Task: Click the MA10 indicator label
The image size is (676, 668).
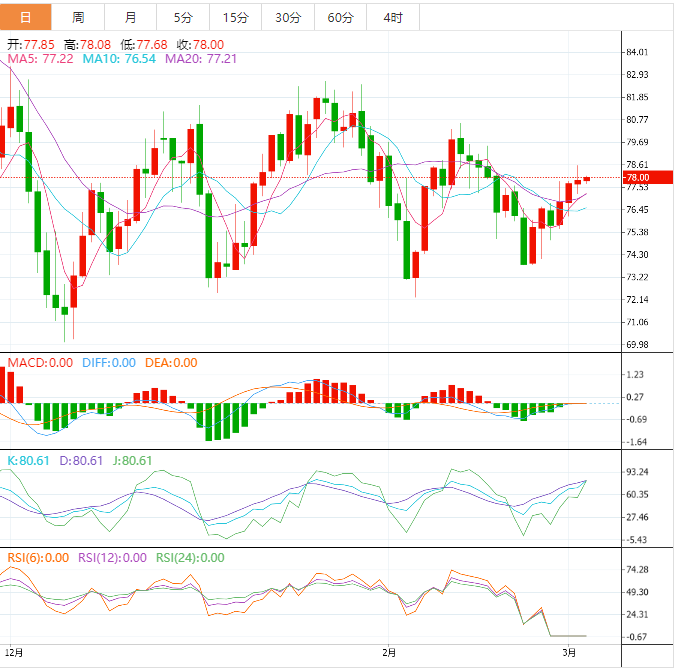Action: pos(119,60)
